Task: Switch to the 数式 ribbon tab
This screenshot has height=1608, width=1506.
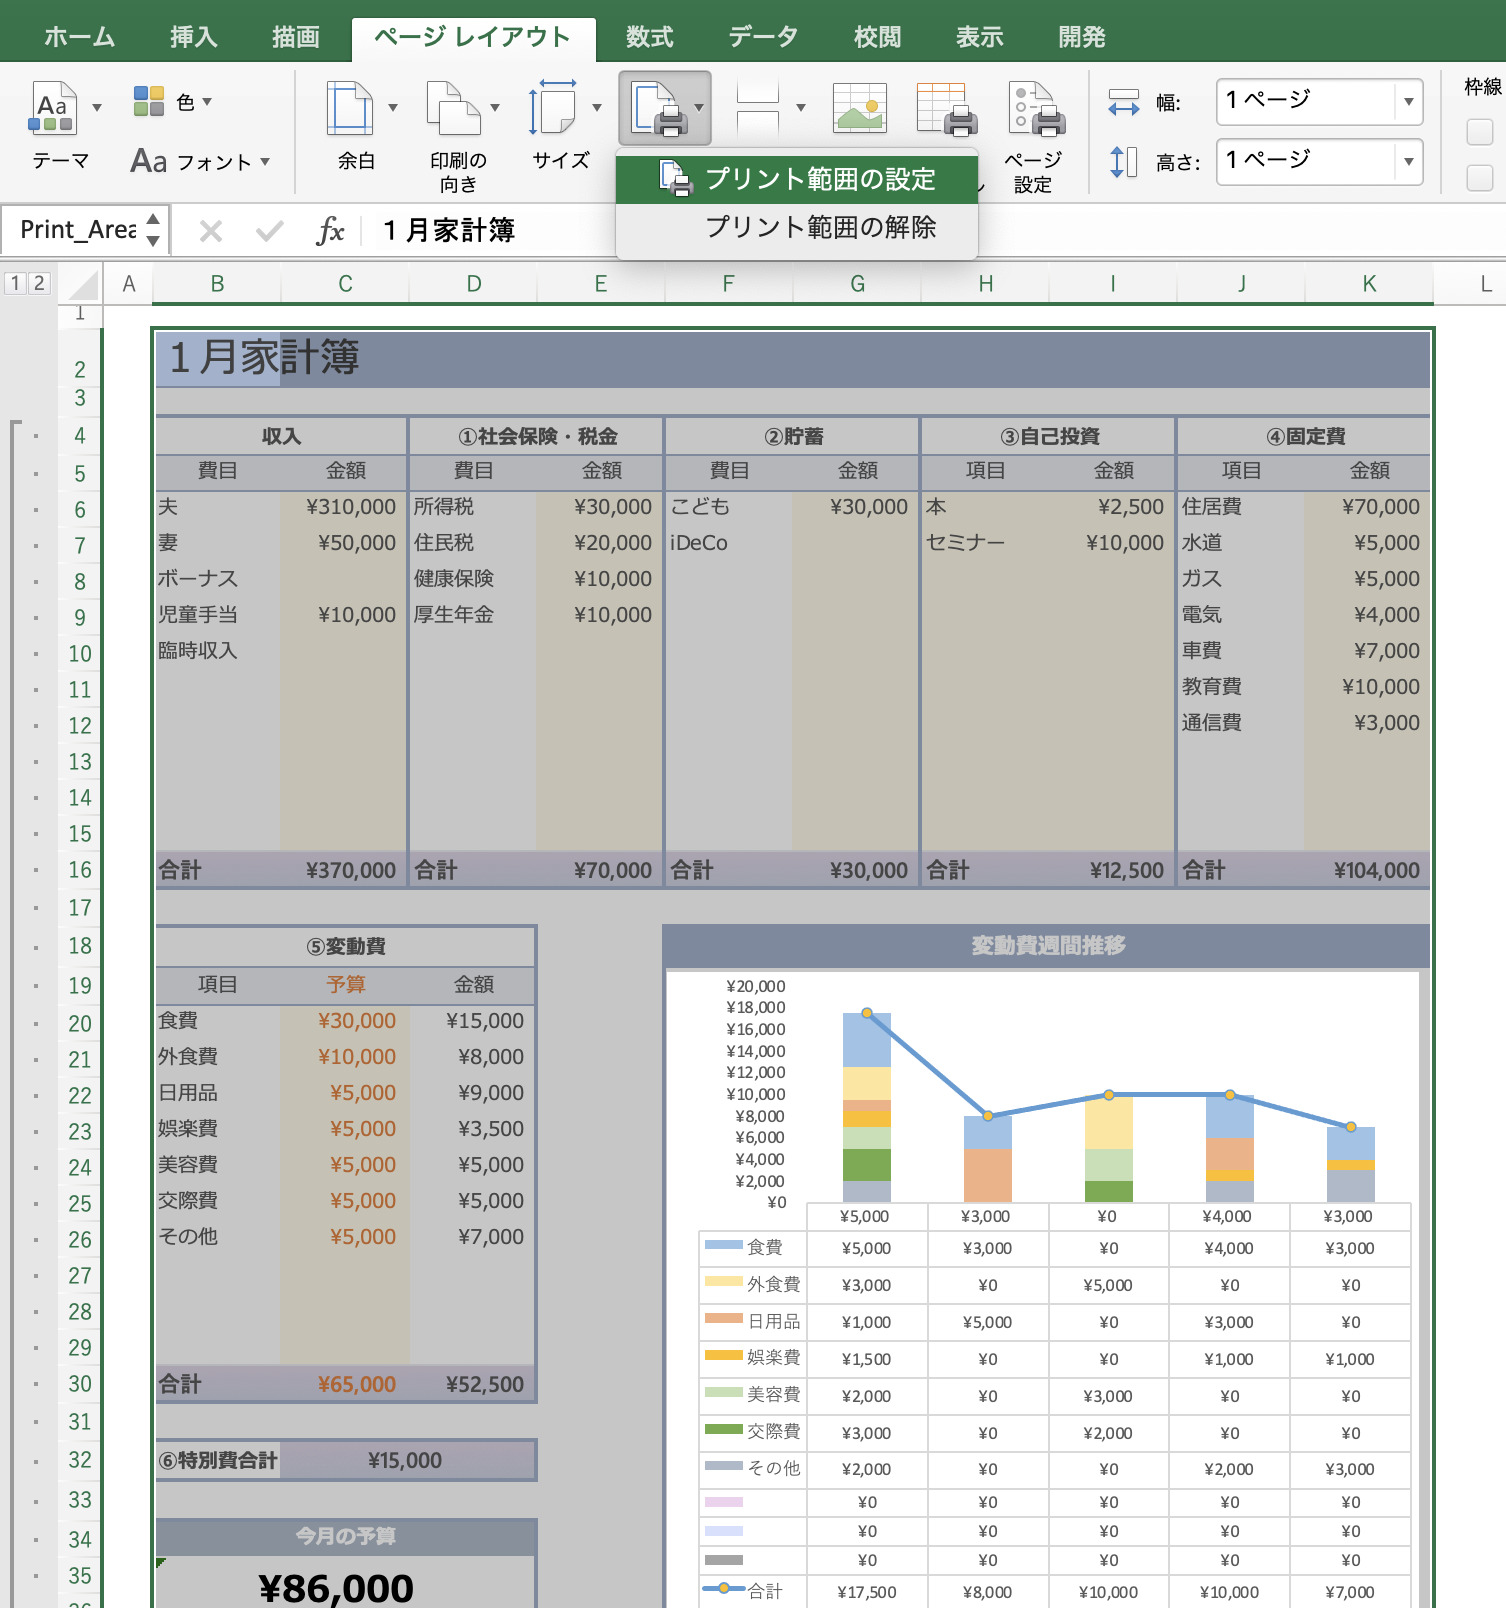Action: pos(649,37)
